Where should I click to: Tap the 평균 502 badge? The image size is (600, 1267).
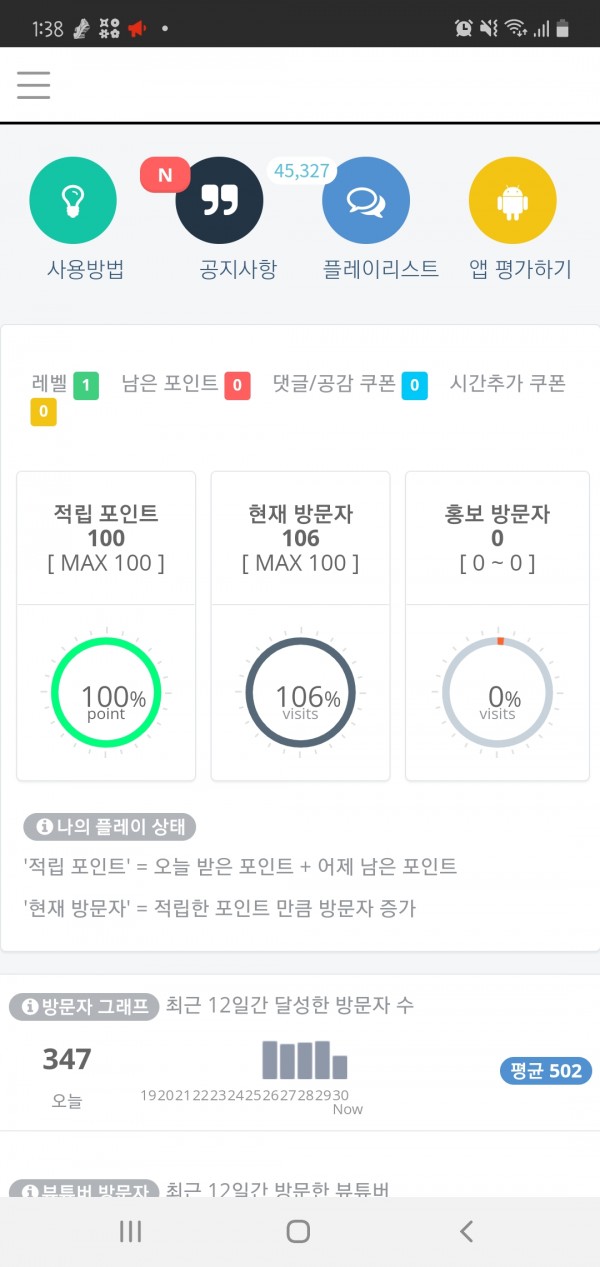(546, 1071)
